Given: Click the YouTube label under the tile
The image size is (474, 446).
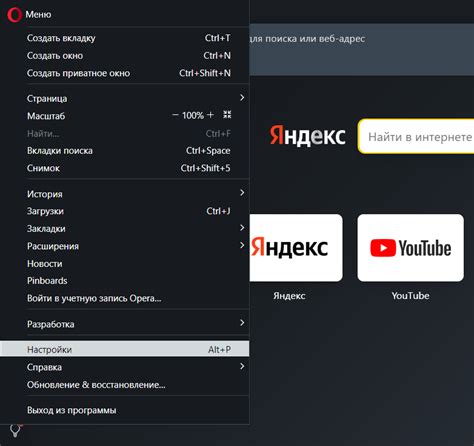Looking at the screenshot, I should (410, 296).
